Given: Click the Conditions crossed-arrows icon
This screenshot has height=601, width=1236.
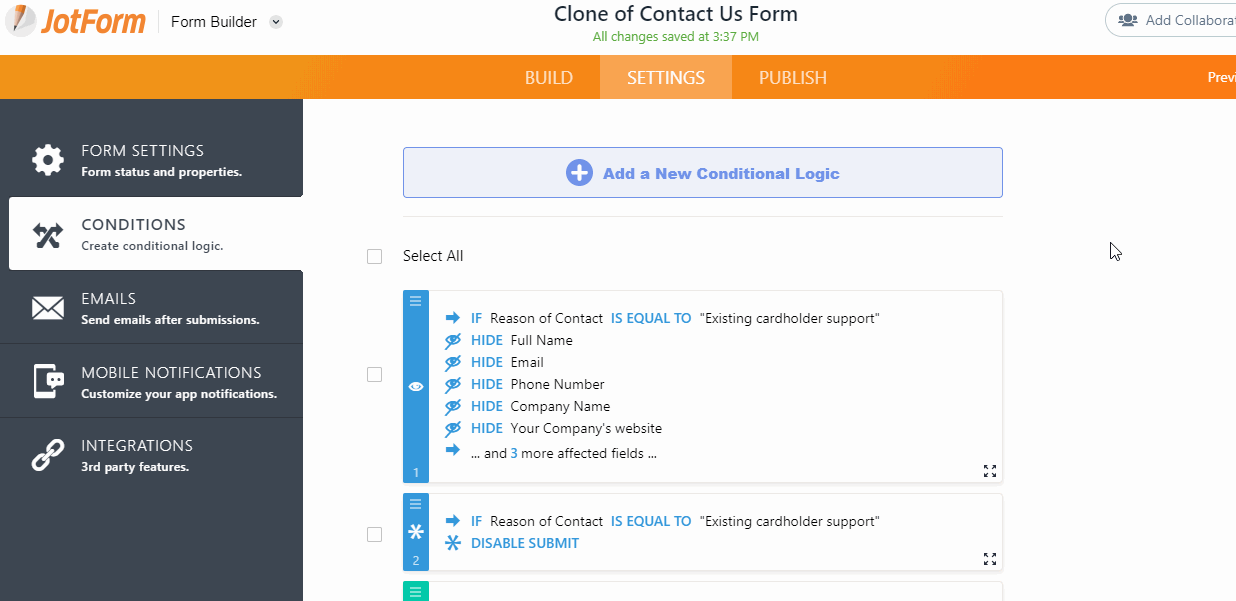Looking at the screenshot, I should point(47,235).
